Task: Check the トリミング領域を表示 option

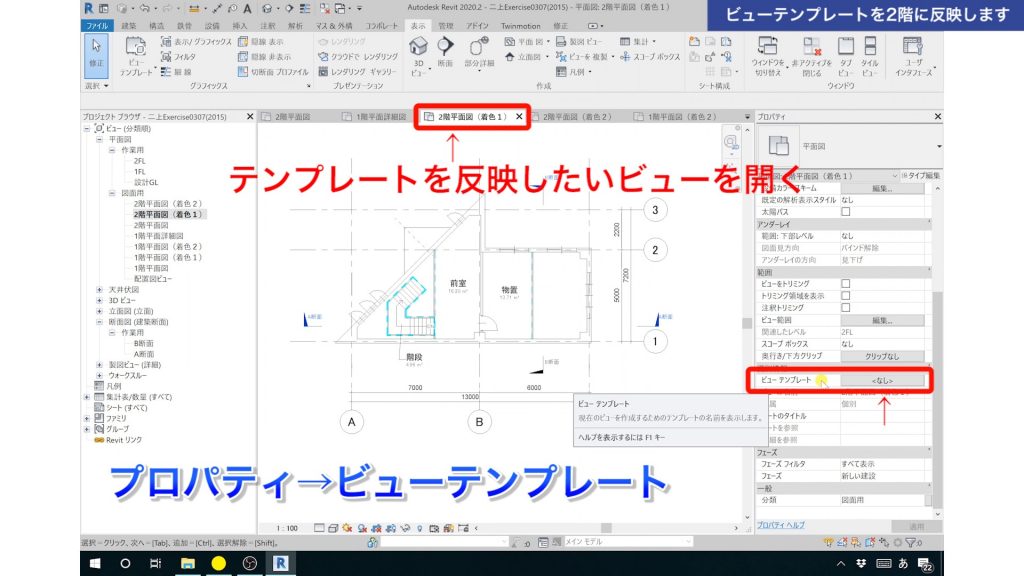Action: 845,295
